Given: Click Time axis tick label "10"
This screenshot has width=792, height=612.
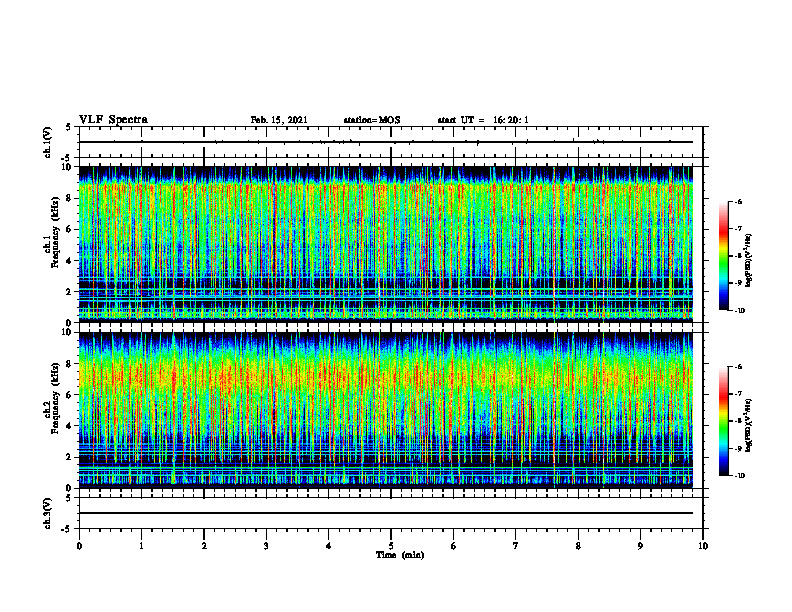Looking at the screenshot, I should click(703, 546).
